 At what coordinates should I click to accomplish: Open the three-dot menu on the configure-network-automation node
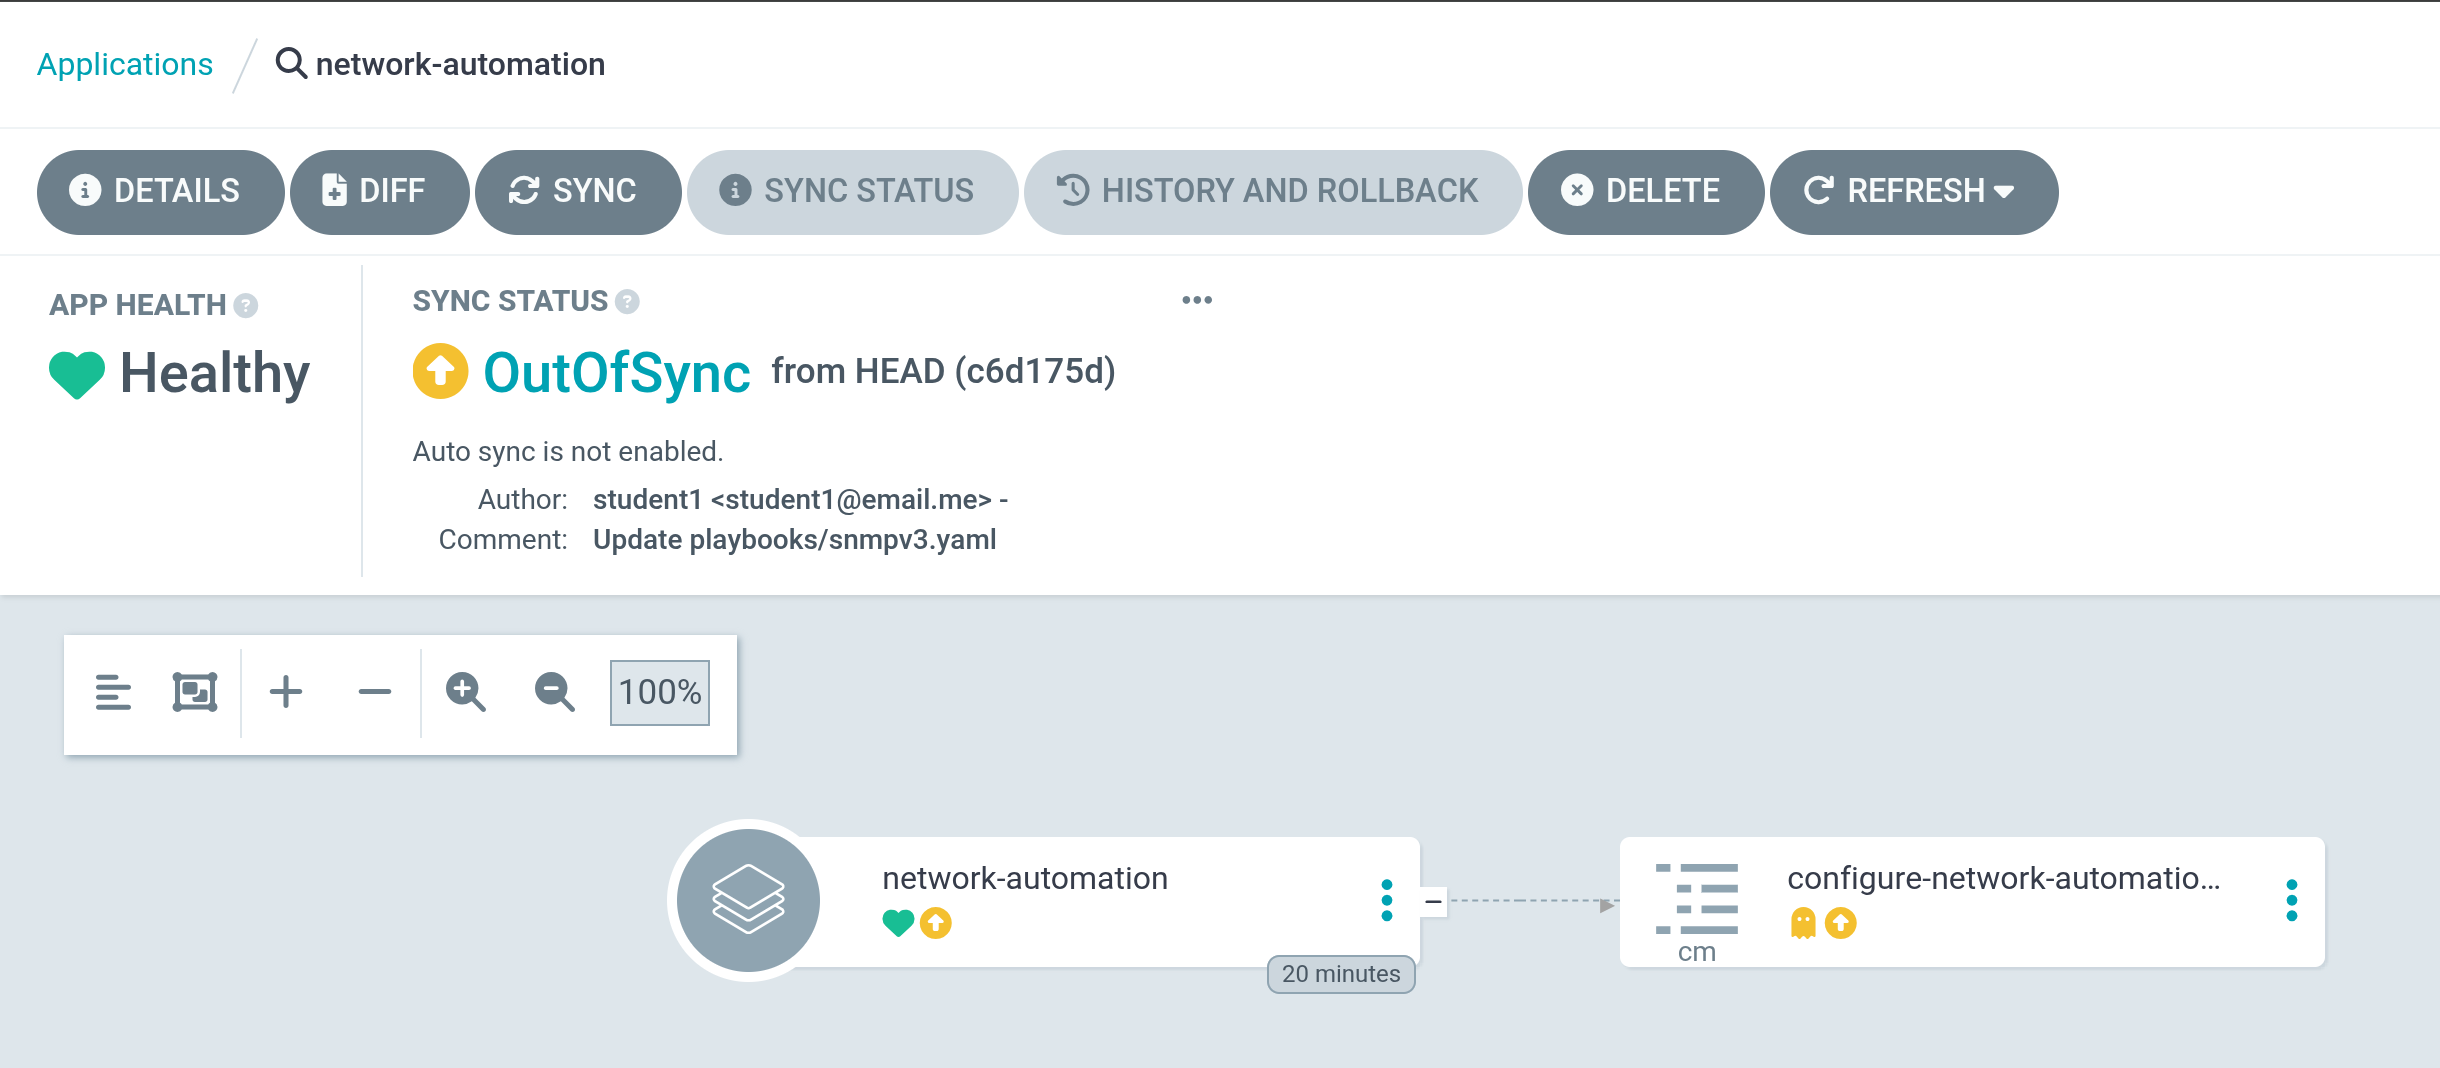[x=2292, y=900]
